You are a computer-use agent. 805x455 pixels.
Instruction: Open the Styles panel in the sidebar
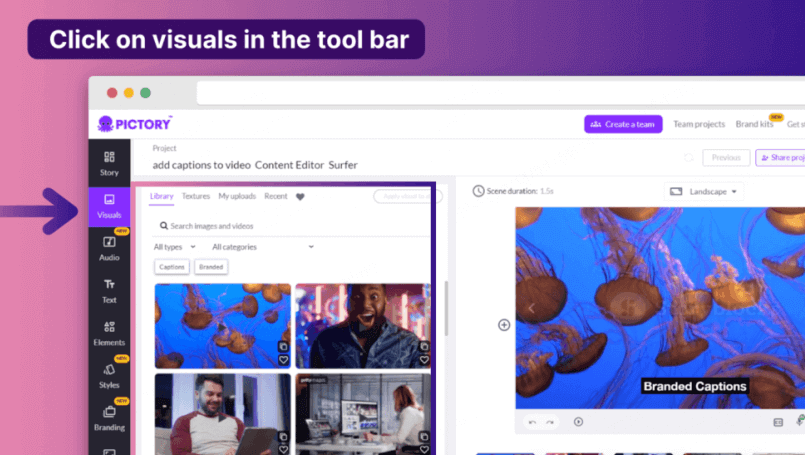pyautogui.click(x=109, y=376)
